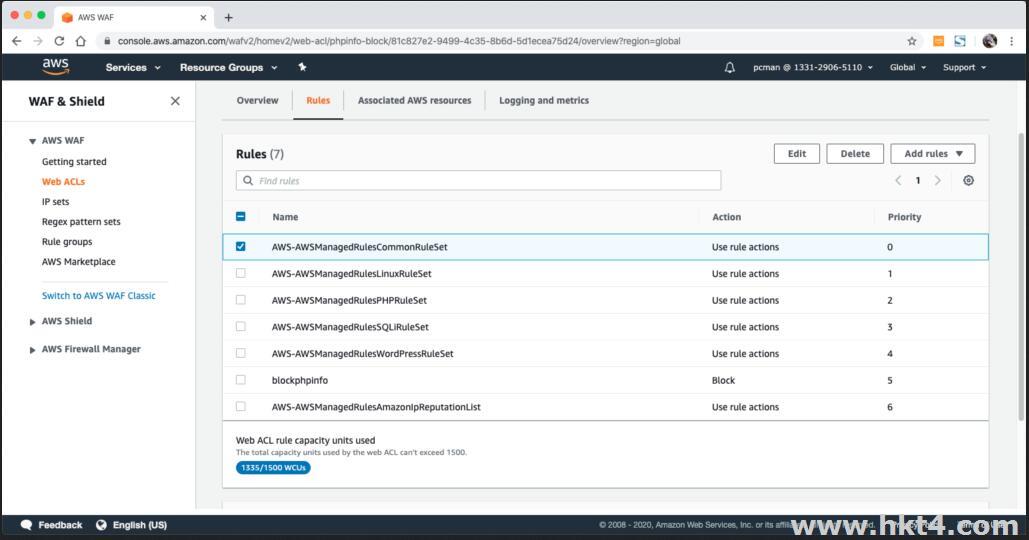
Task: Check the blockphpinfo rule checkbox
Action: (x=241, y=380)
